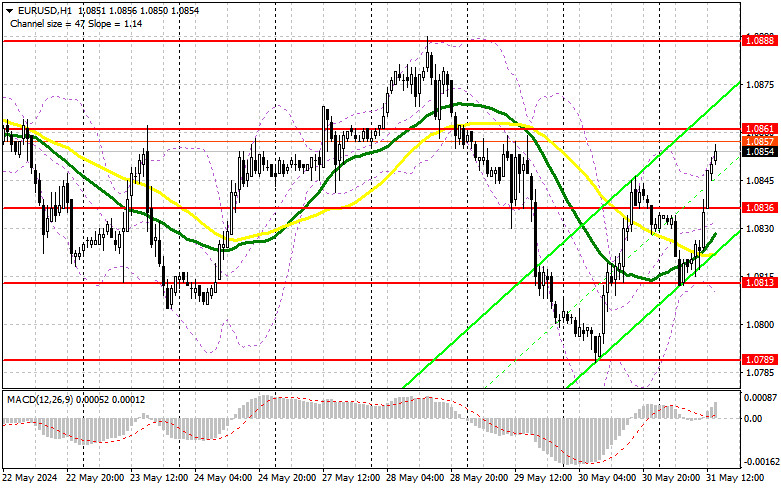Open the EURUSD,H1 chart dropdown arrow
781x489 pixels.
pyautogui.click(x=9, y=10)
